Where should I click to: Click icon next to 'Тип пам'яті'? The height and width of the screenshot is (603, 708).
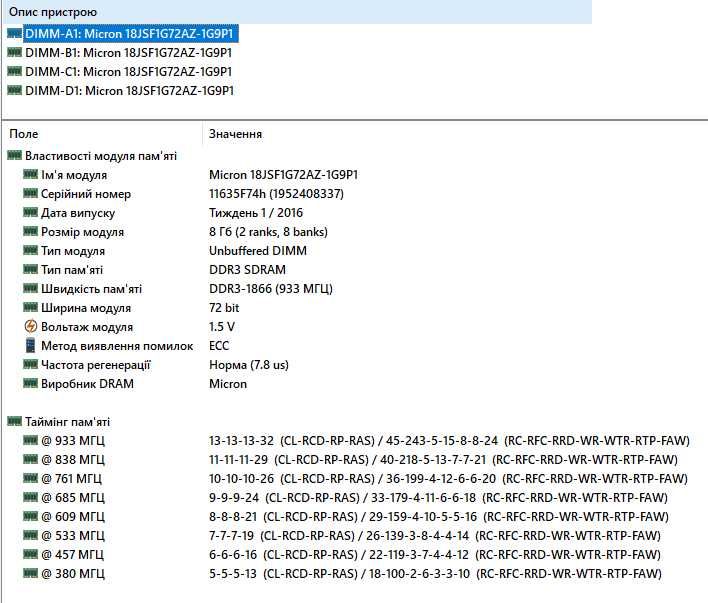(x=30, y=269)
